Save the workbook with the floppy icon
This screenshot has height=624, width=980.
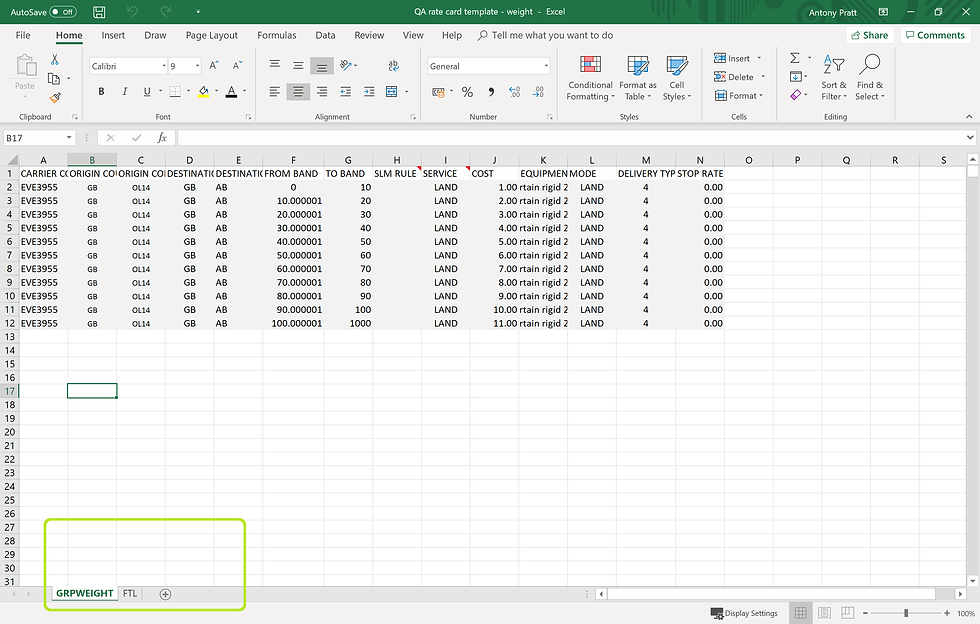point(99,12)
